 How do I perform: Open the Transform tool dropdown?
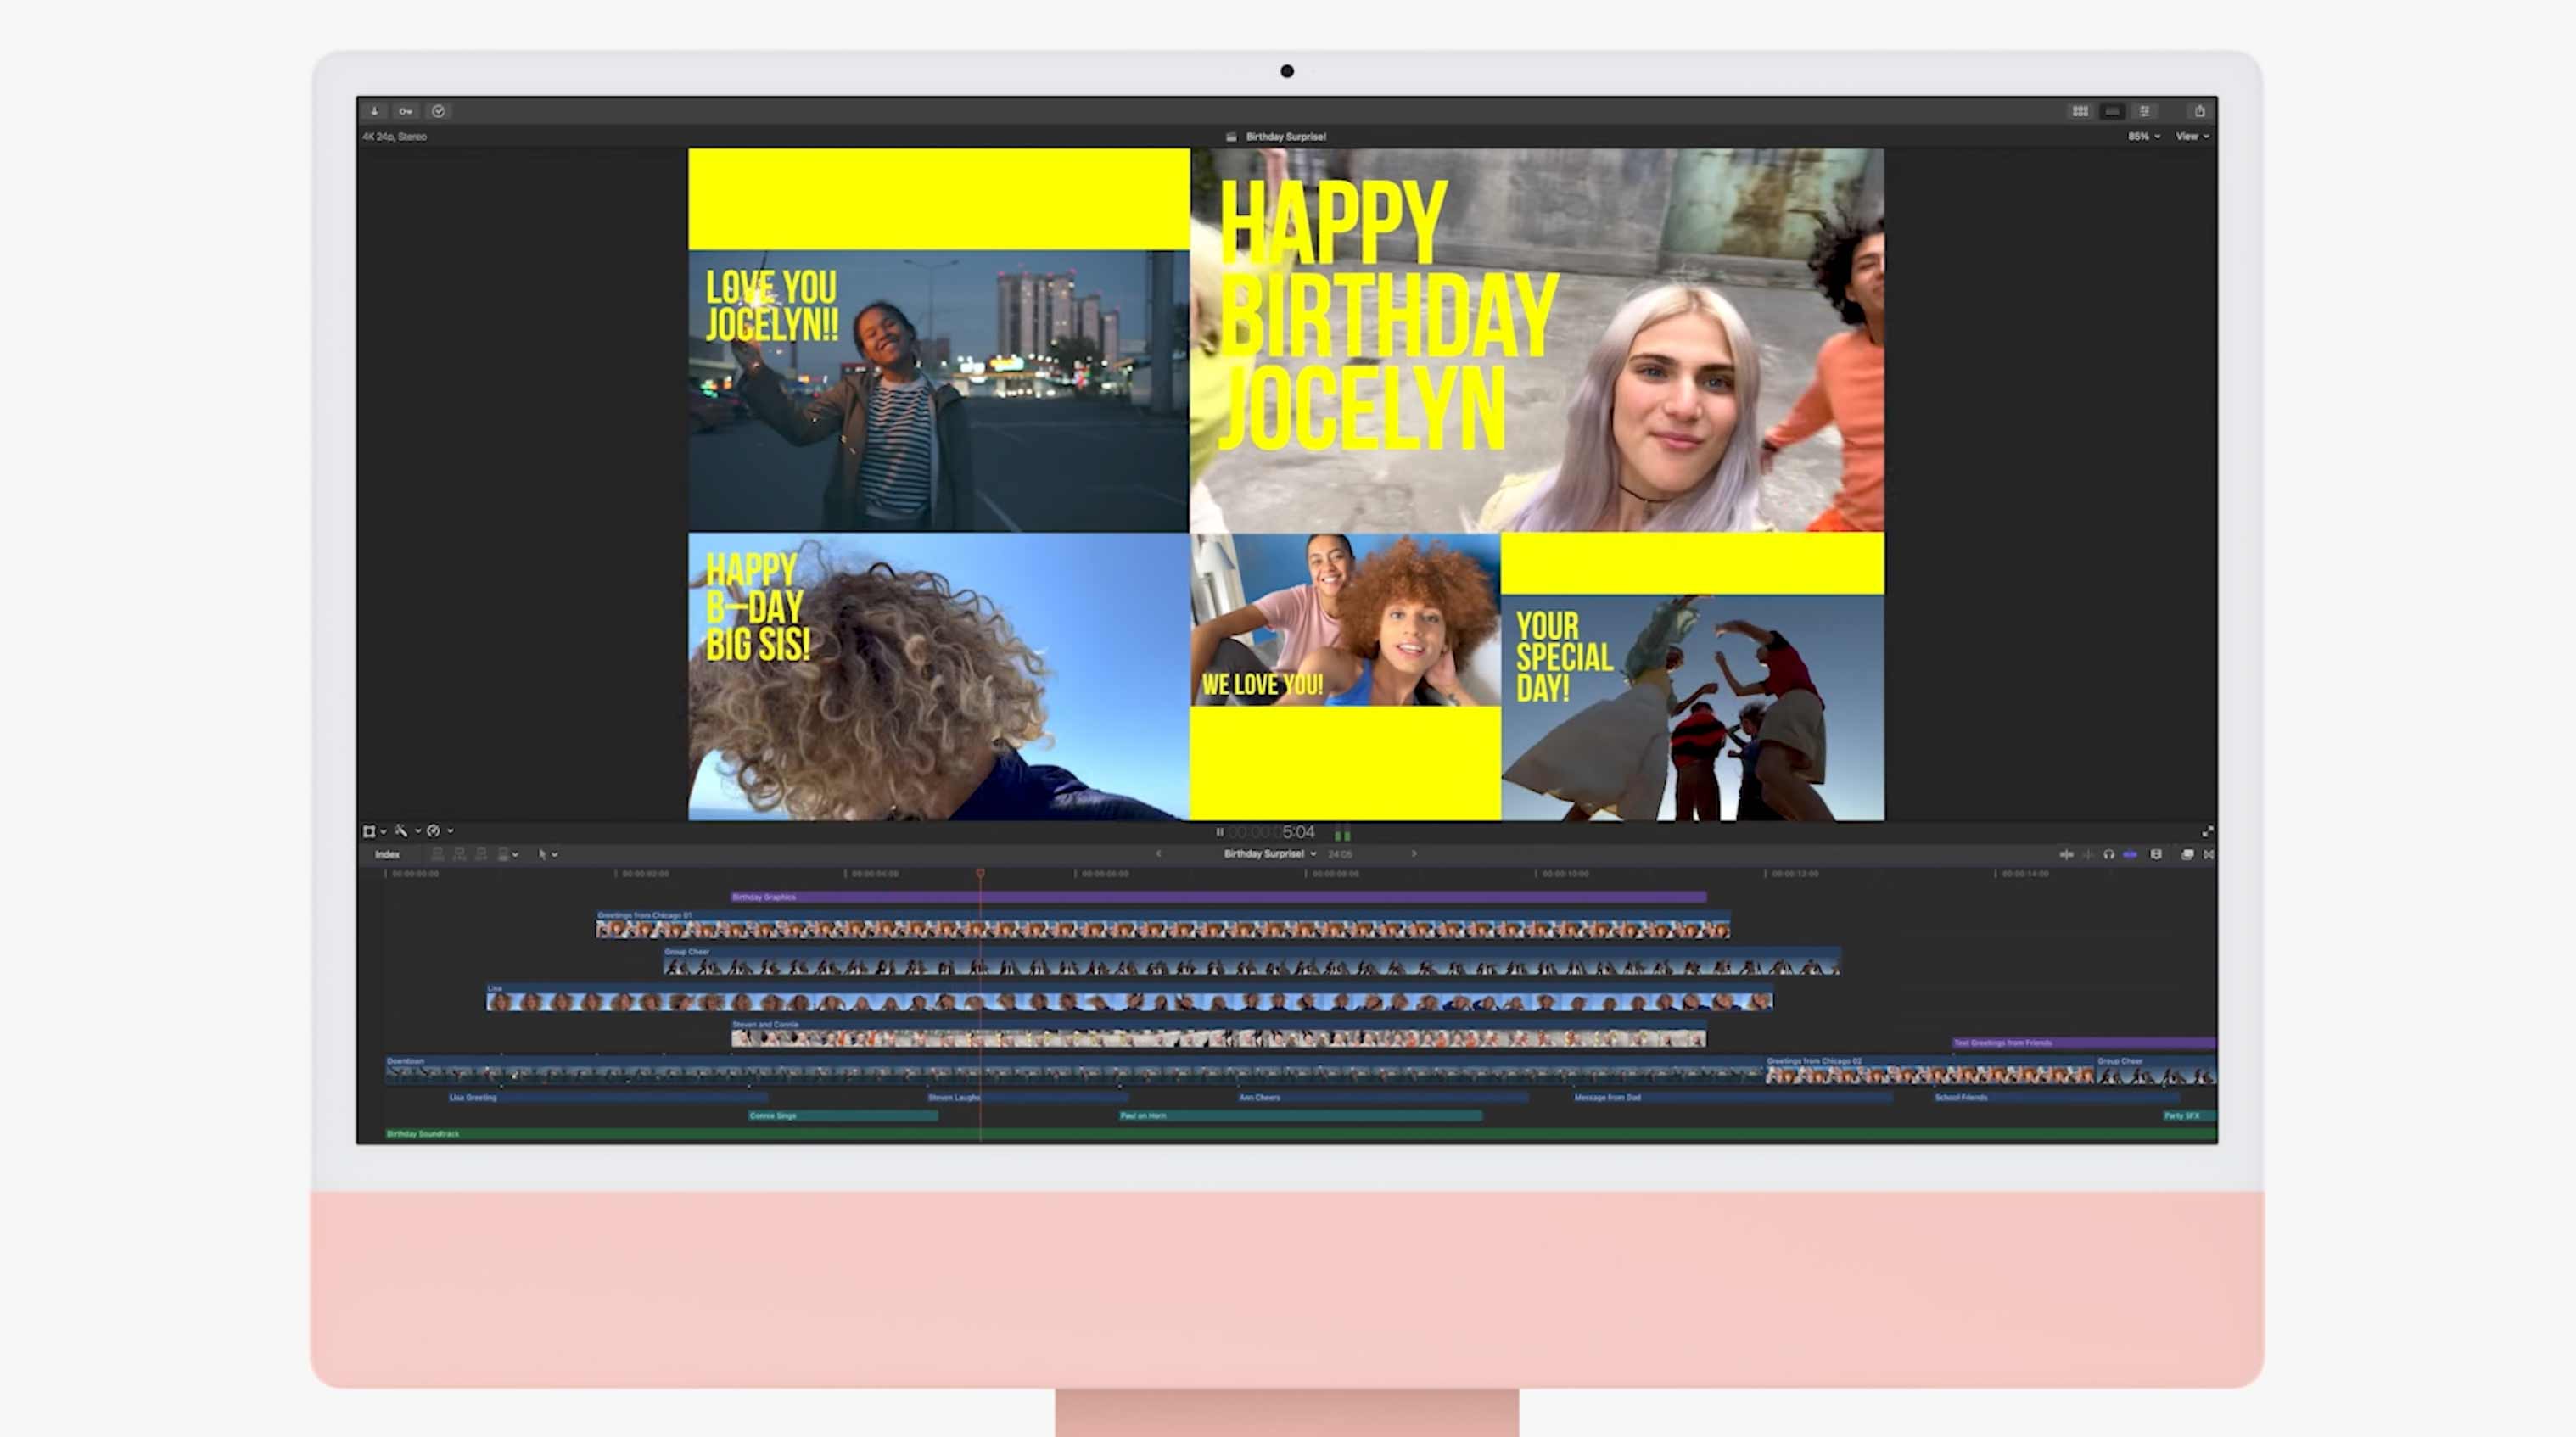(374, 831)
